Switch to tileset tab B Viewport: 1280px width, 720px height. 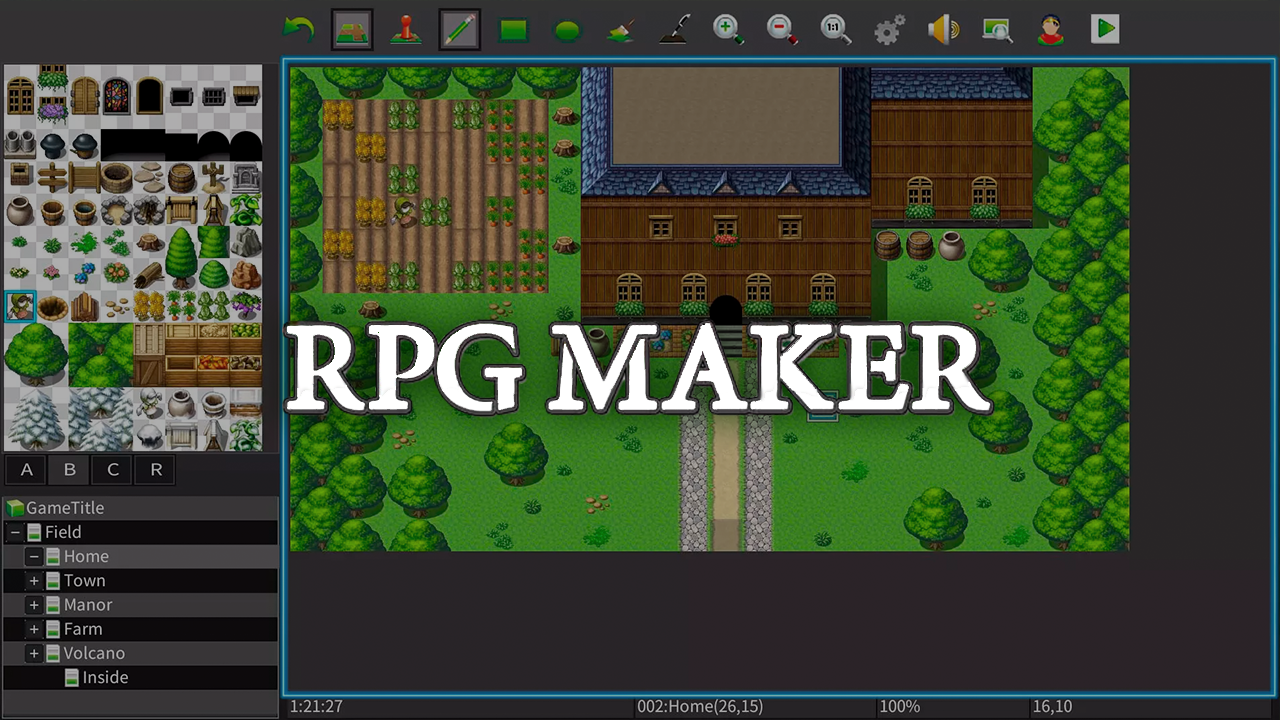(x=69, y=469)
